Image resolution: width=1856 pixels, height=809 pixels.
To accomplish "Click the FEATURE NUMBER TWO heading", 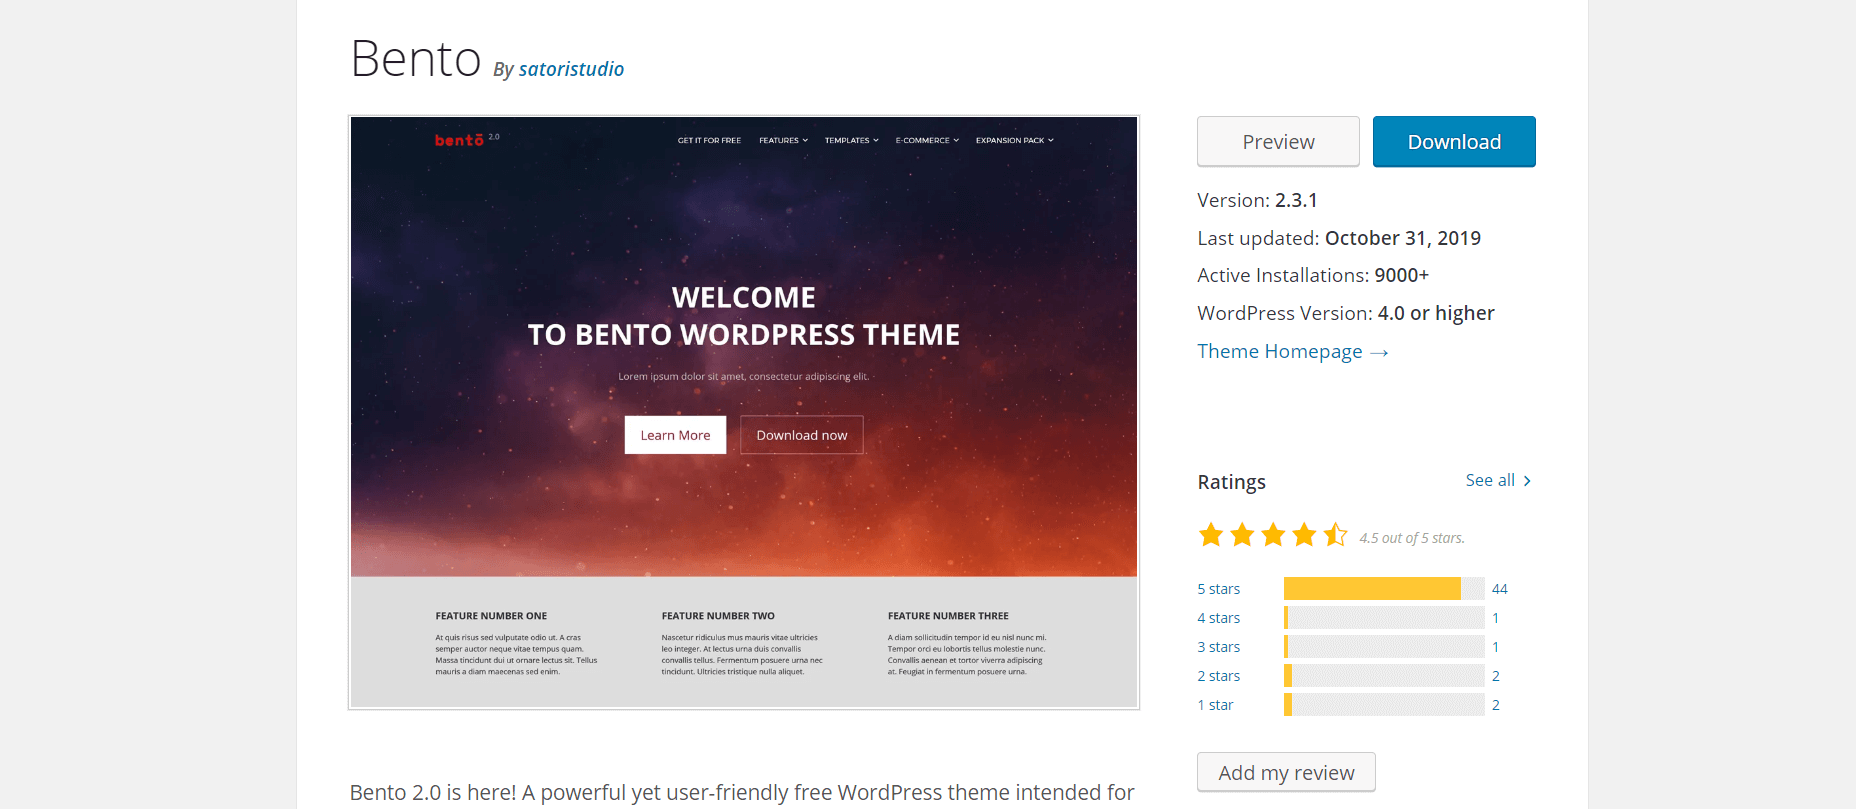I will [x=718, y=616].
